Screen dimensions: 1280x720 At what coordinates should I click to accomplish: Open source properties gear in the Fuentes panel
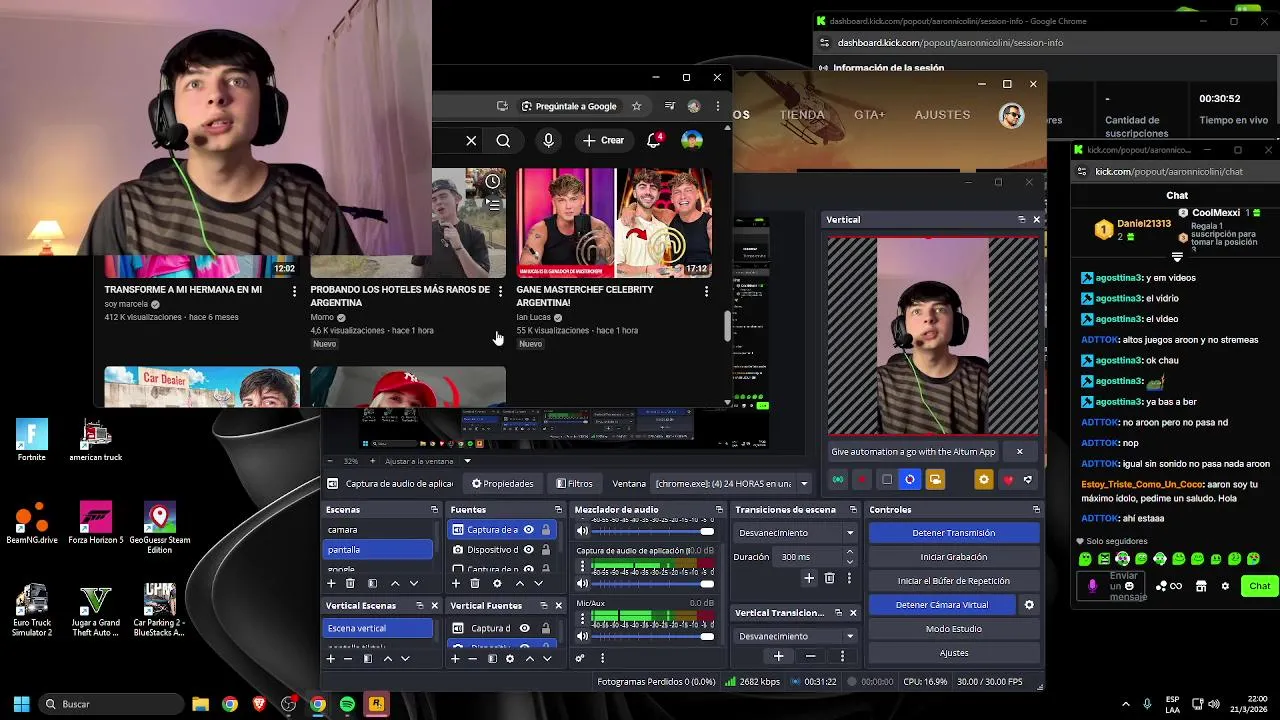(497, 583)
